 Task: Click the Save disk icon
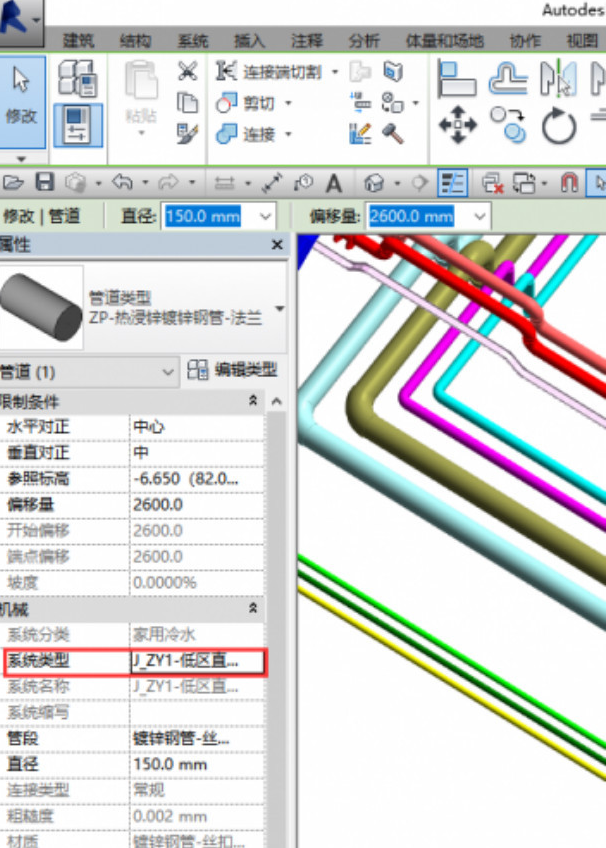pyautogui.click(x=44, y=183)
